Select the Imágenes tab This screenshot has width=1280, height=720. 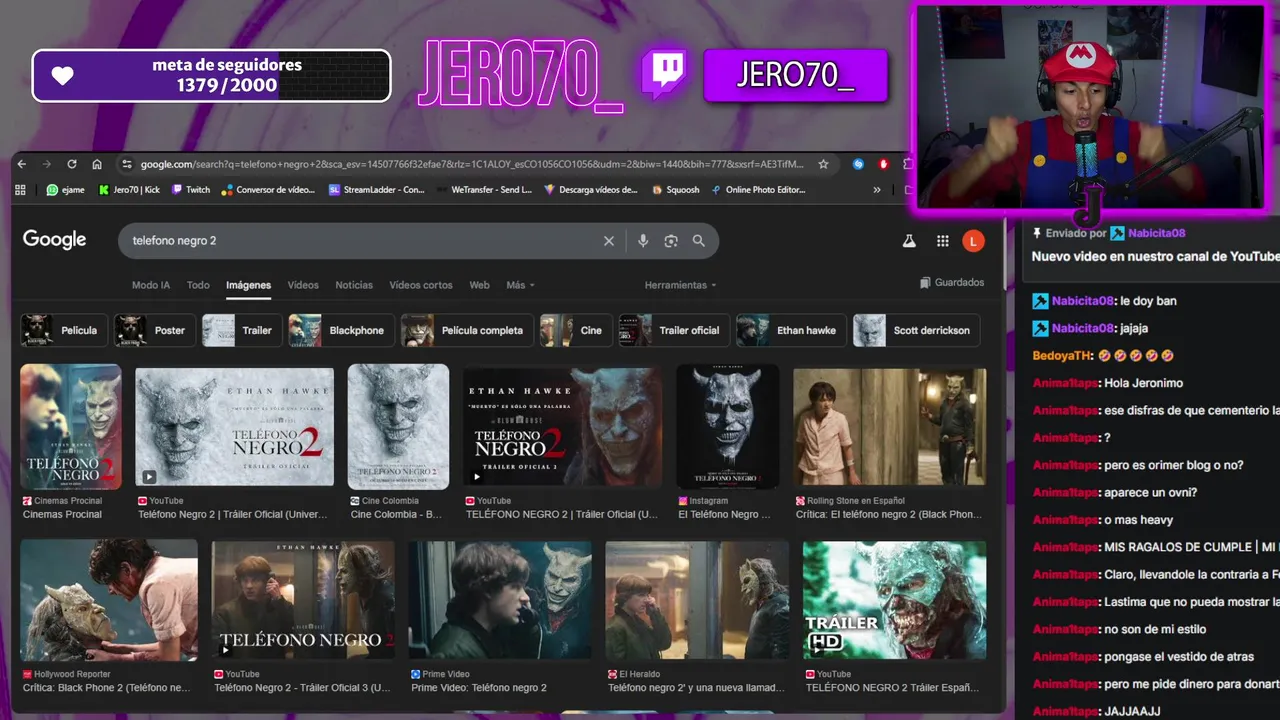tap(248, 285)
